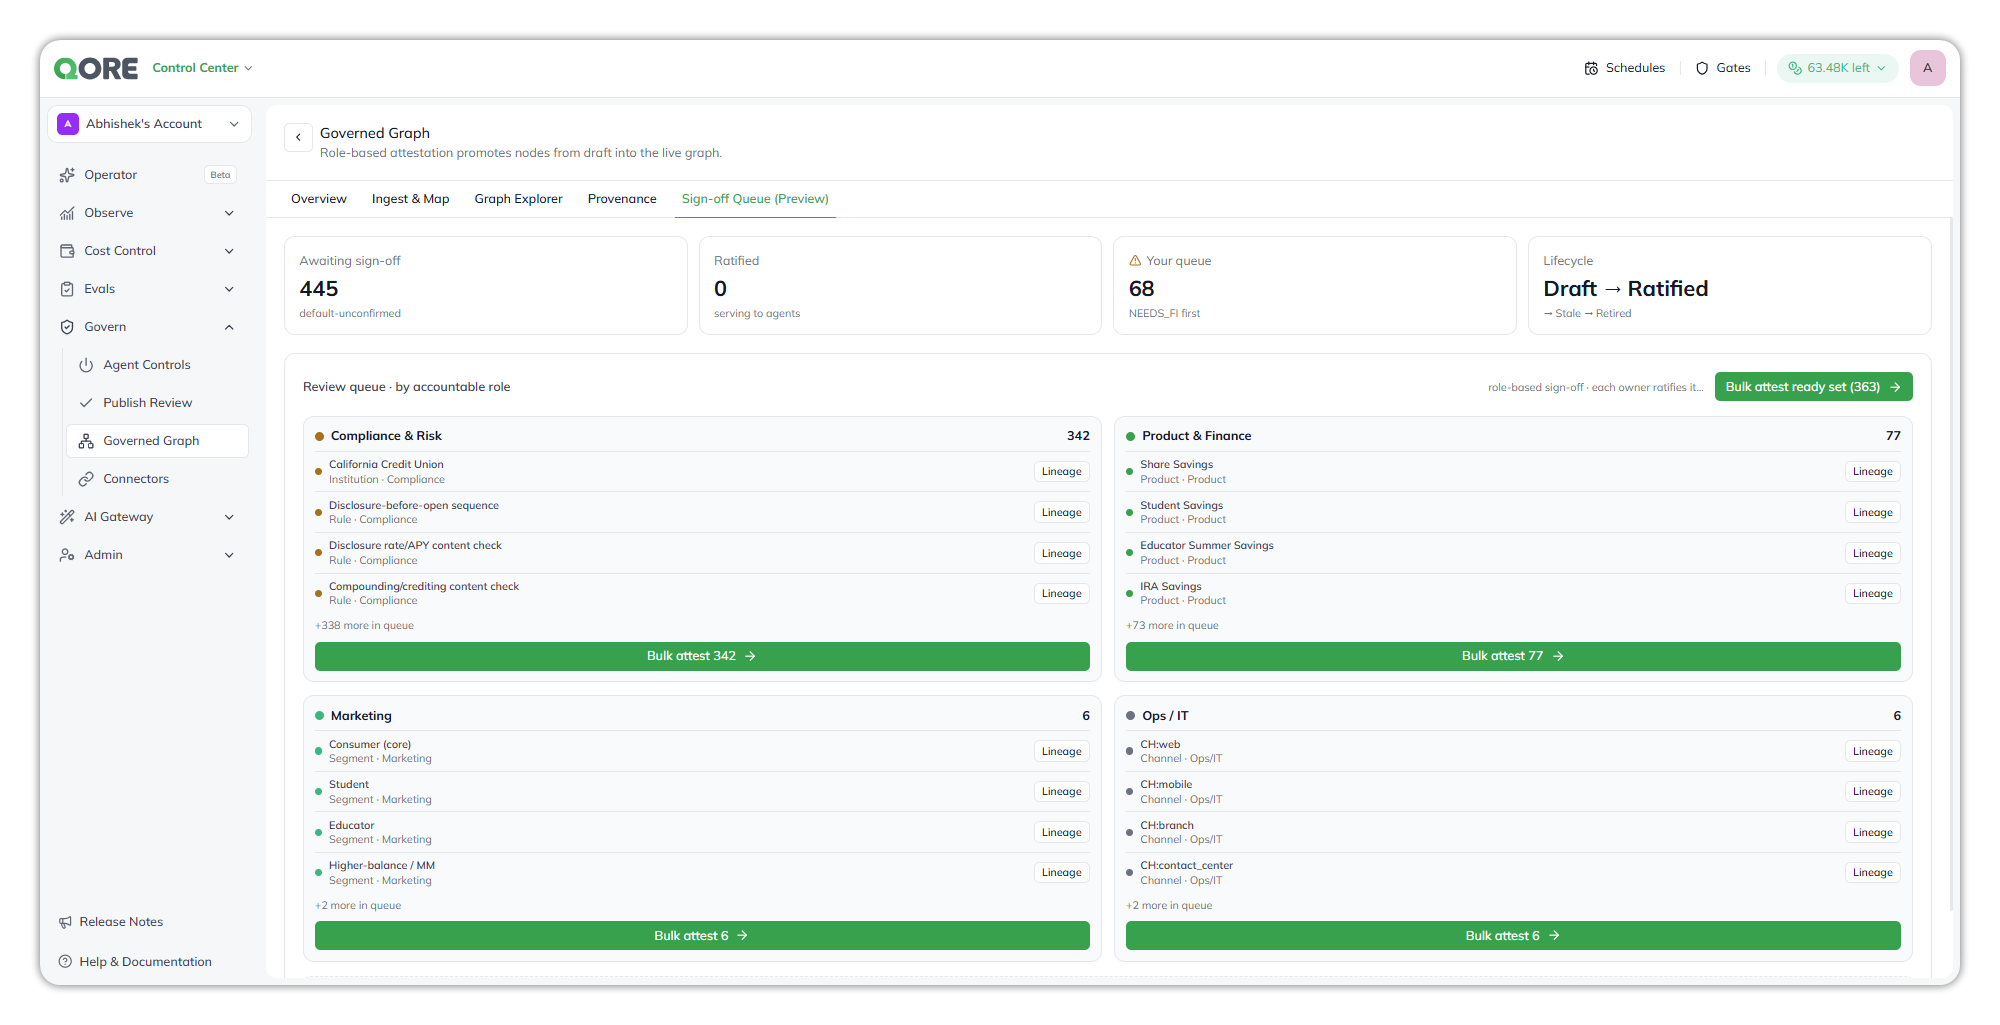Open Lineage for Student segment
Image resolution: width=2000 pixels, height=1025 pixels.
tap(1061, 792)
